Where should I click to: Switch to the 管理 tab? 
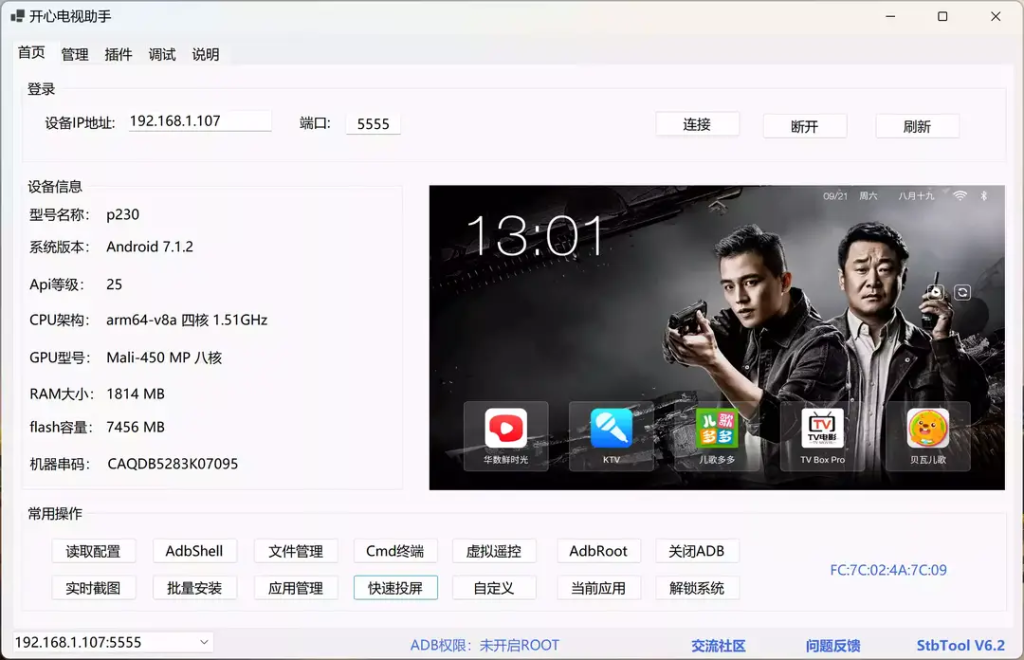tap(75, 54)
